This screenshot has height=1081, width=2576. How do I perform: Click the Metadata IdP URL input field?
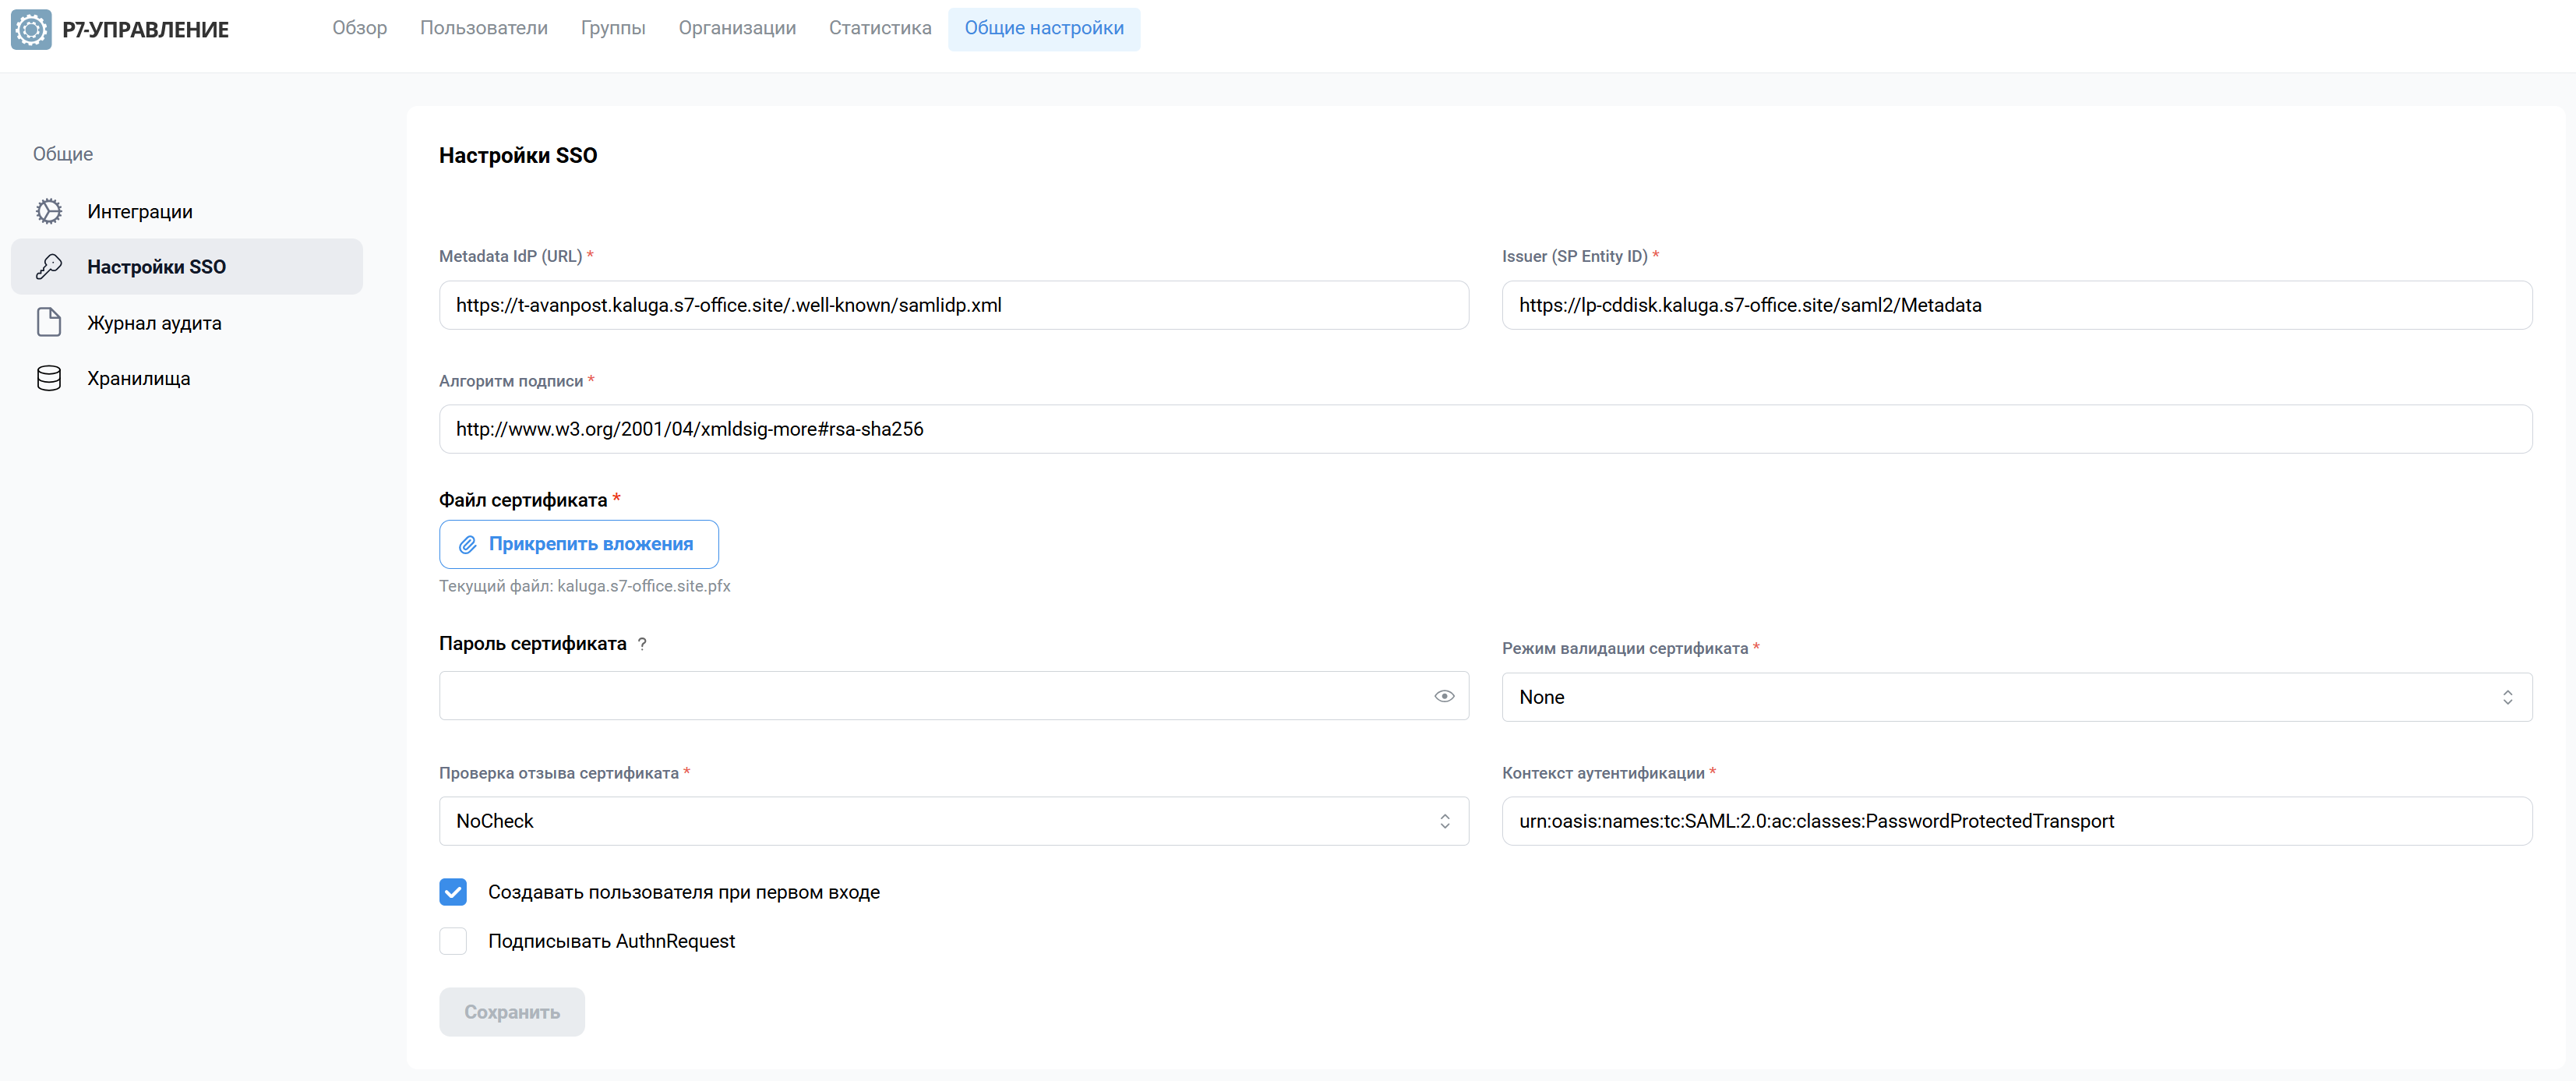[953, 305]
